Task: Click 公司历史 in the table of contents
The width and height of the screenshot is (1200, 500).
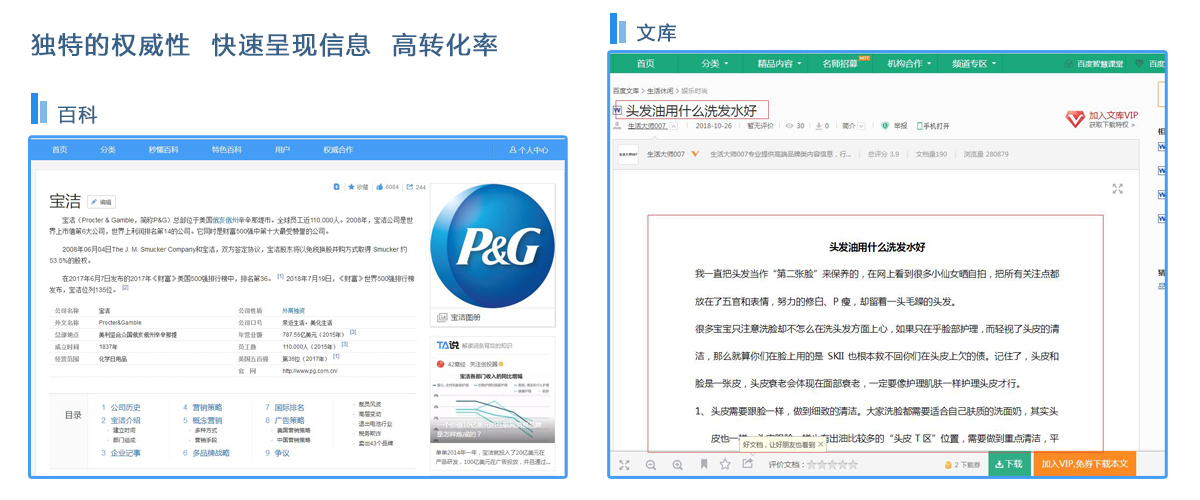Action: point(125,408)
